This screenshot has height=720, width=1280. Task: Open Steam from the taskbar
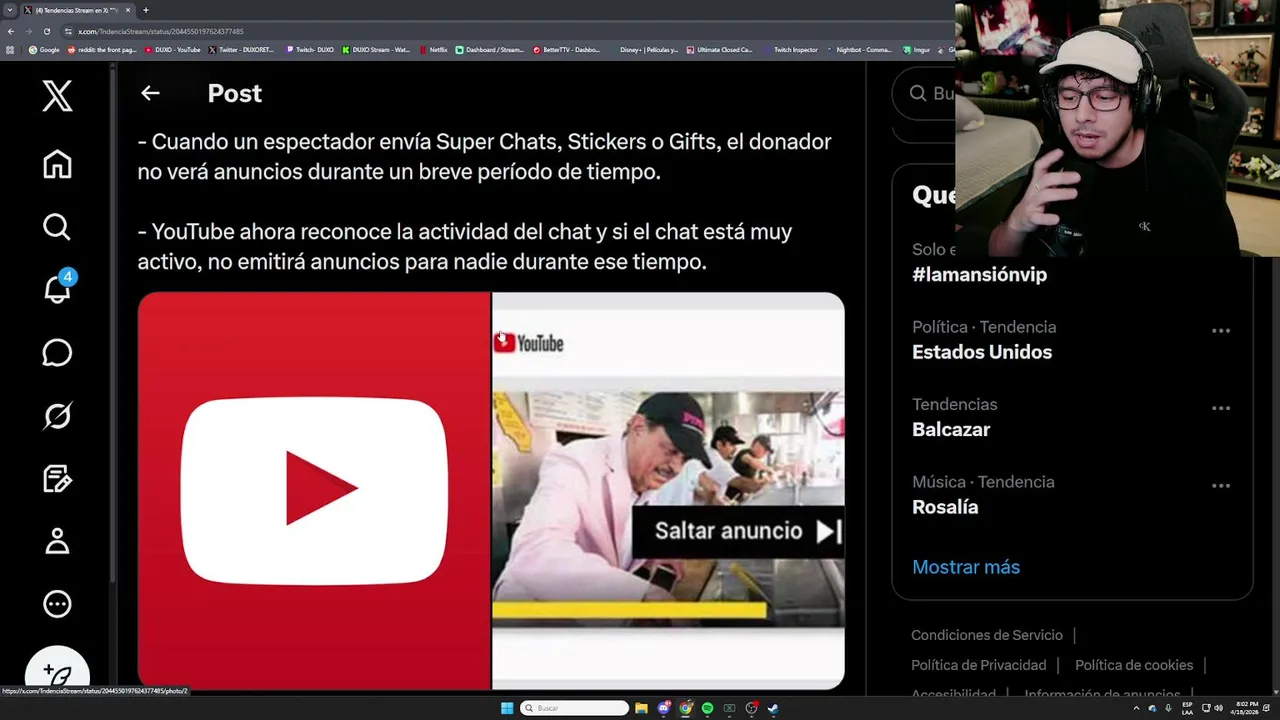773,708
